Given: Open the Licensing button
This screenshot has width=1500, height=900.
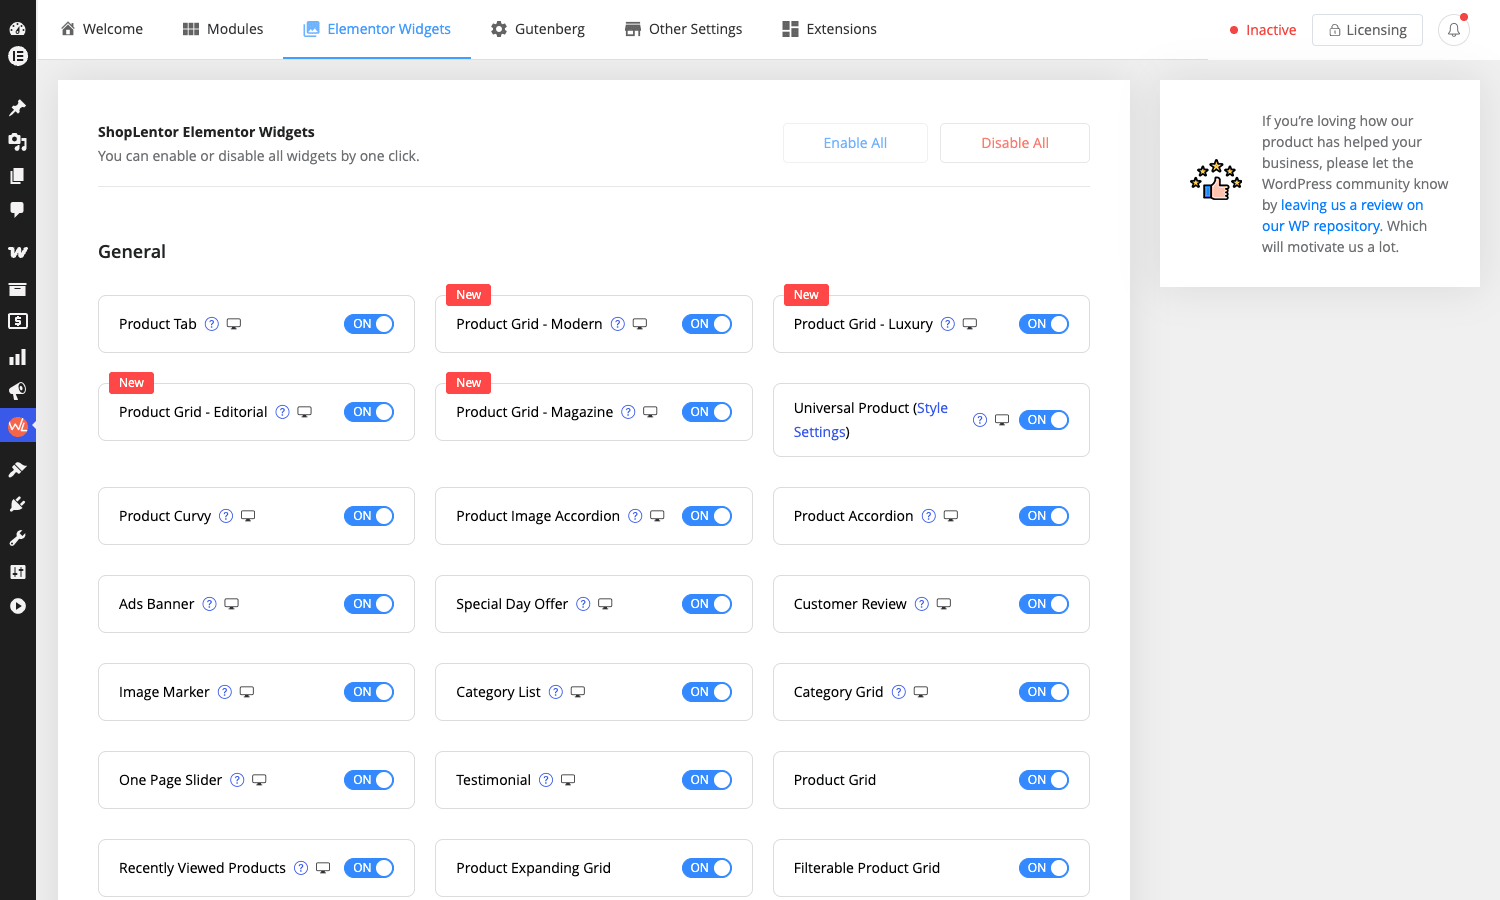Looking at the screenshot, I should (1367, 30).
